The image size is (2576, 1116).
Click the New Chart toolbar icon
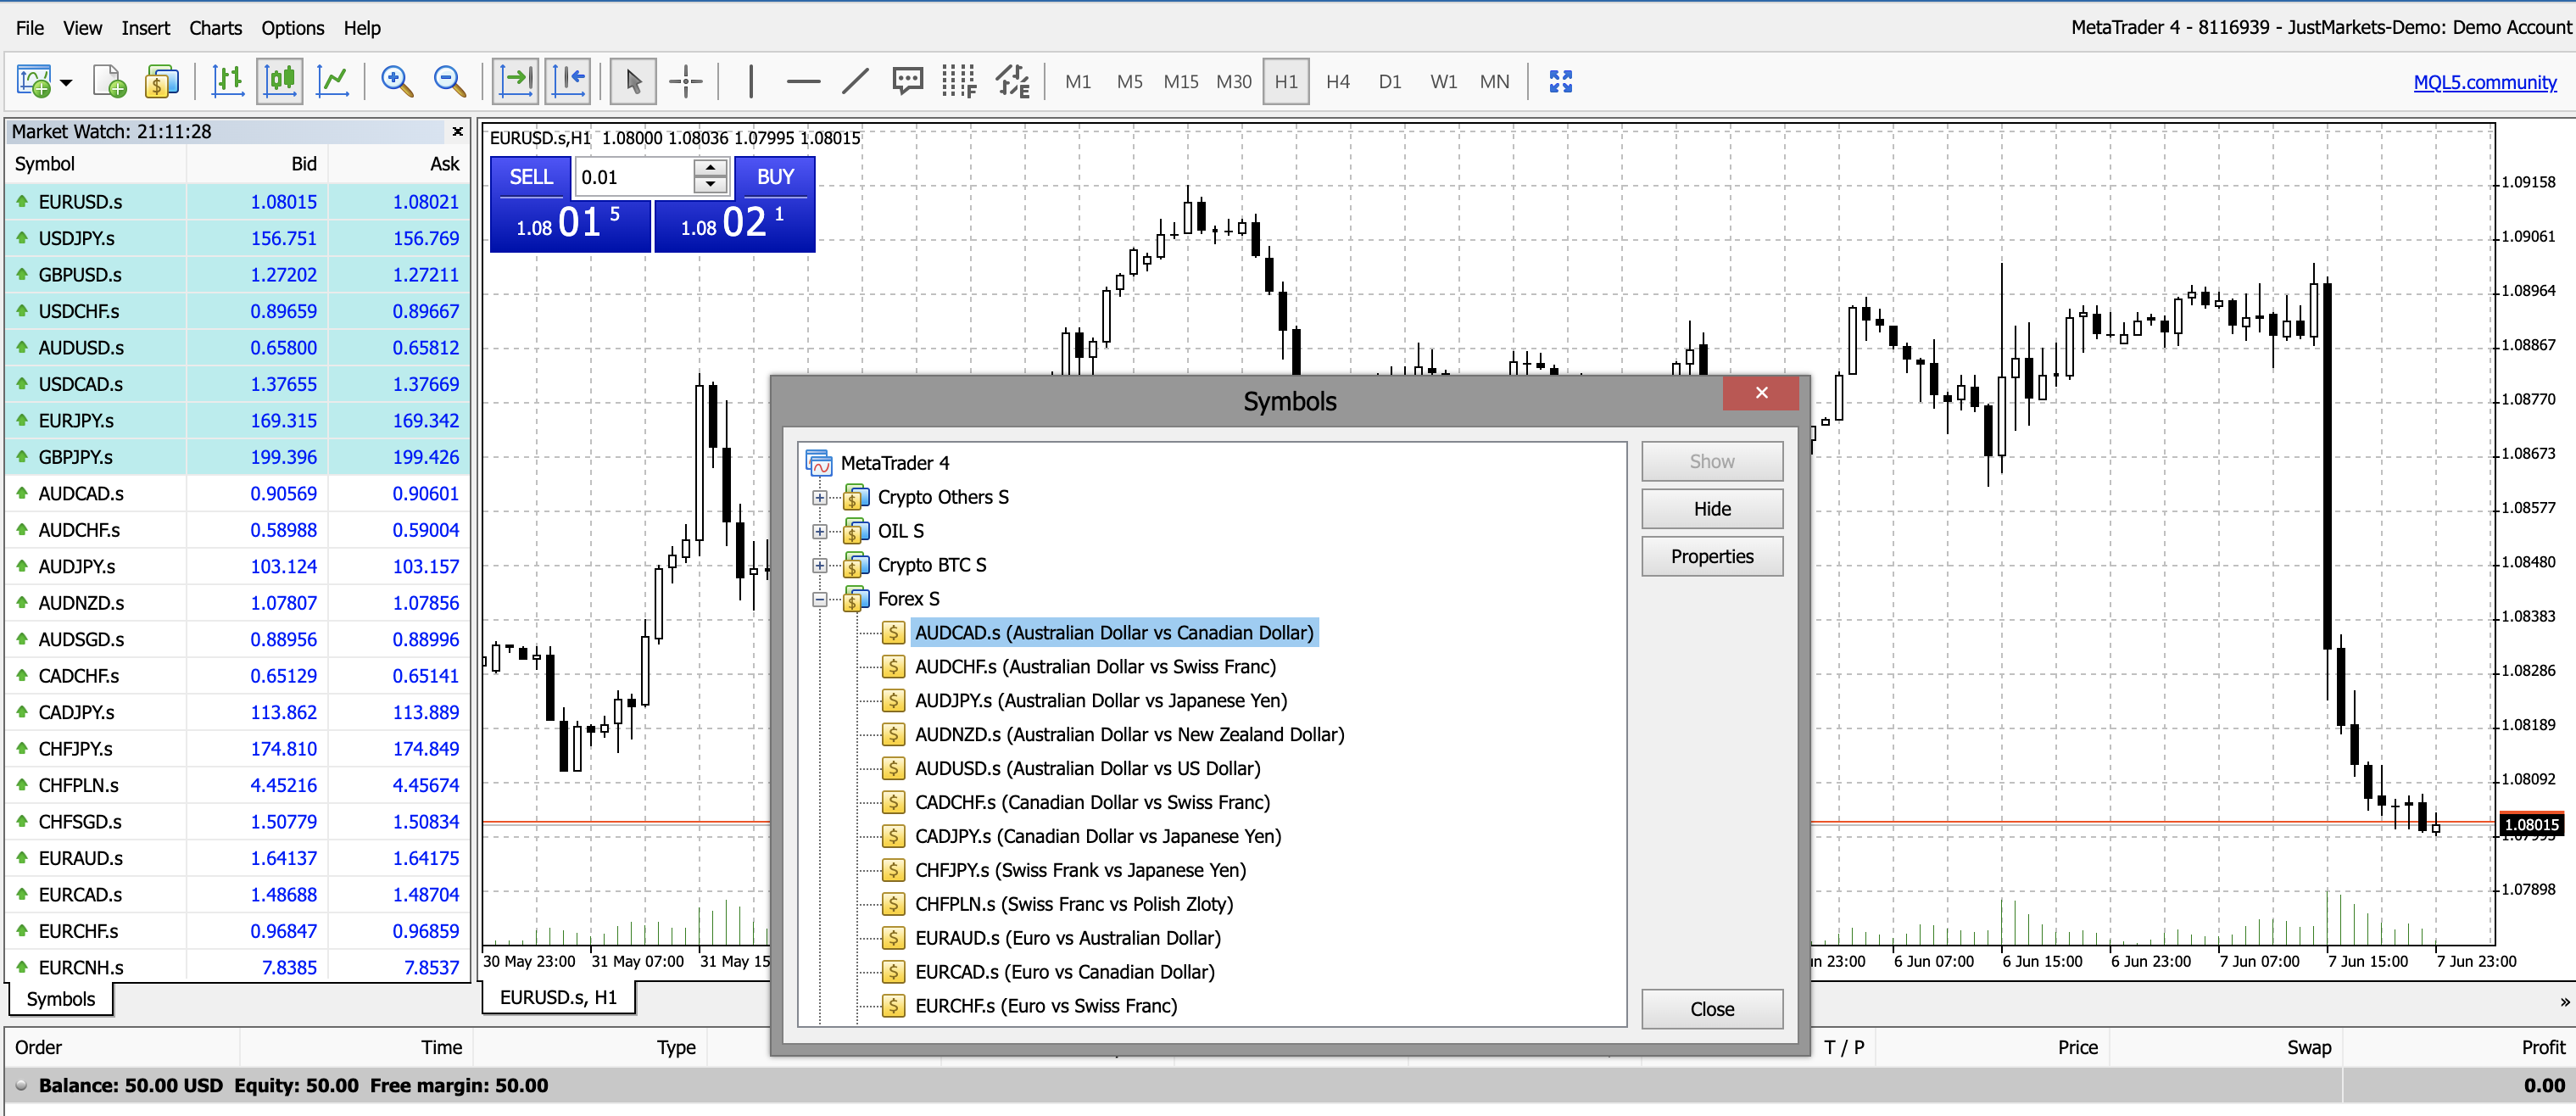[34, 82]
